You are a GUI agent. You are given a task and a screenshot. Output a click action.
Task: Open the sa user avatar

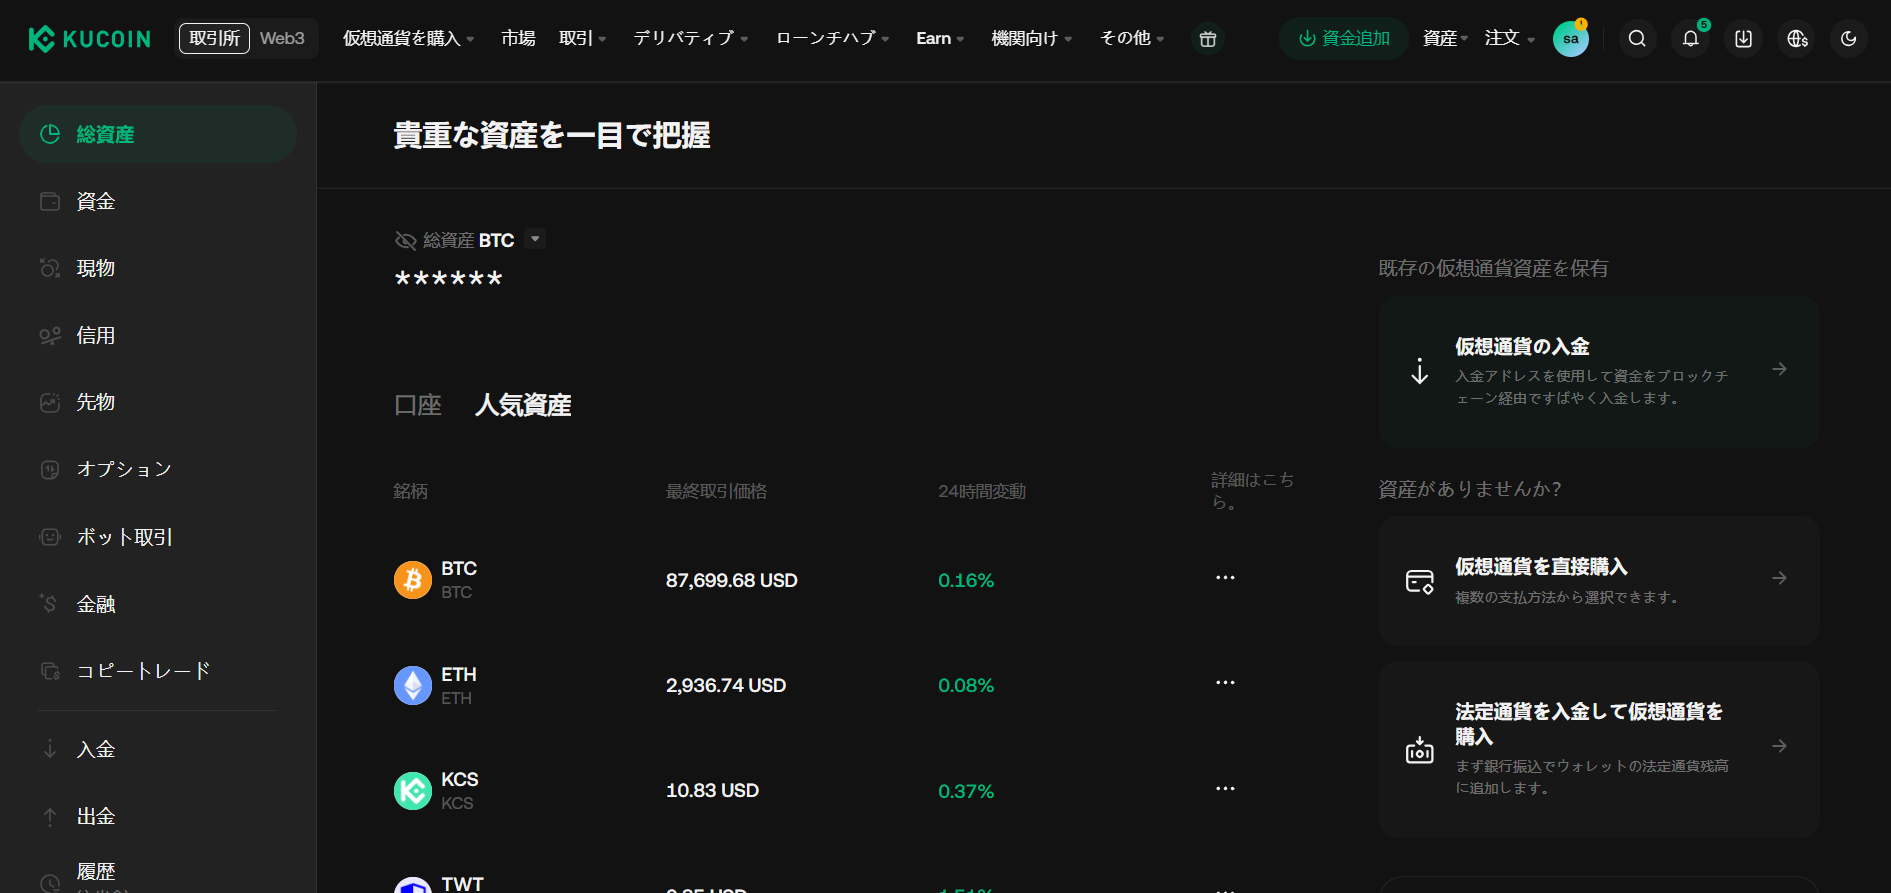(1570, 39)
